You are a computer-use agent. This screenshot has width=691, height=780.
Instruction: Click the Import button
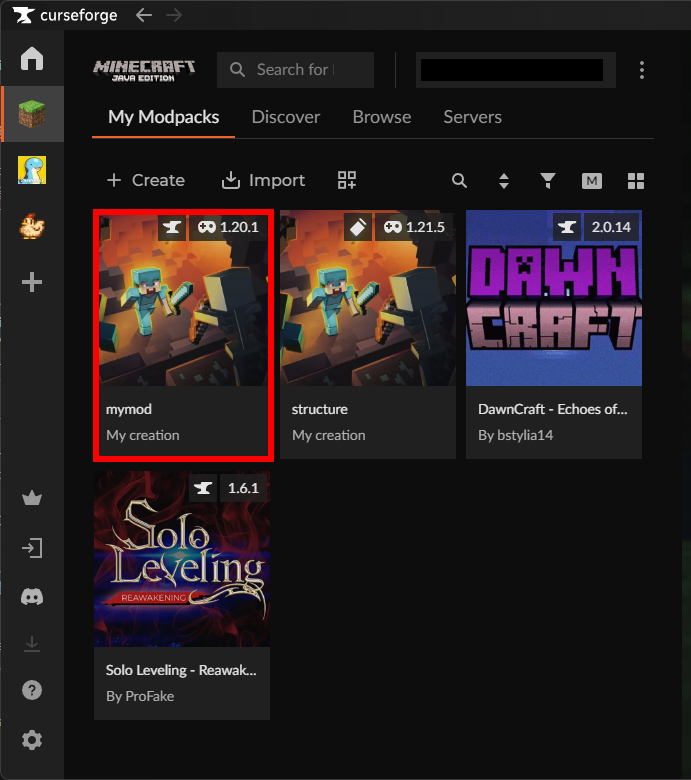coord(263,180)
